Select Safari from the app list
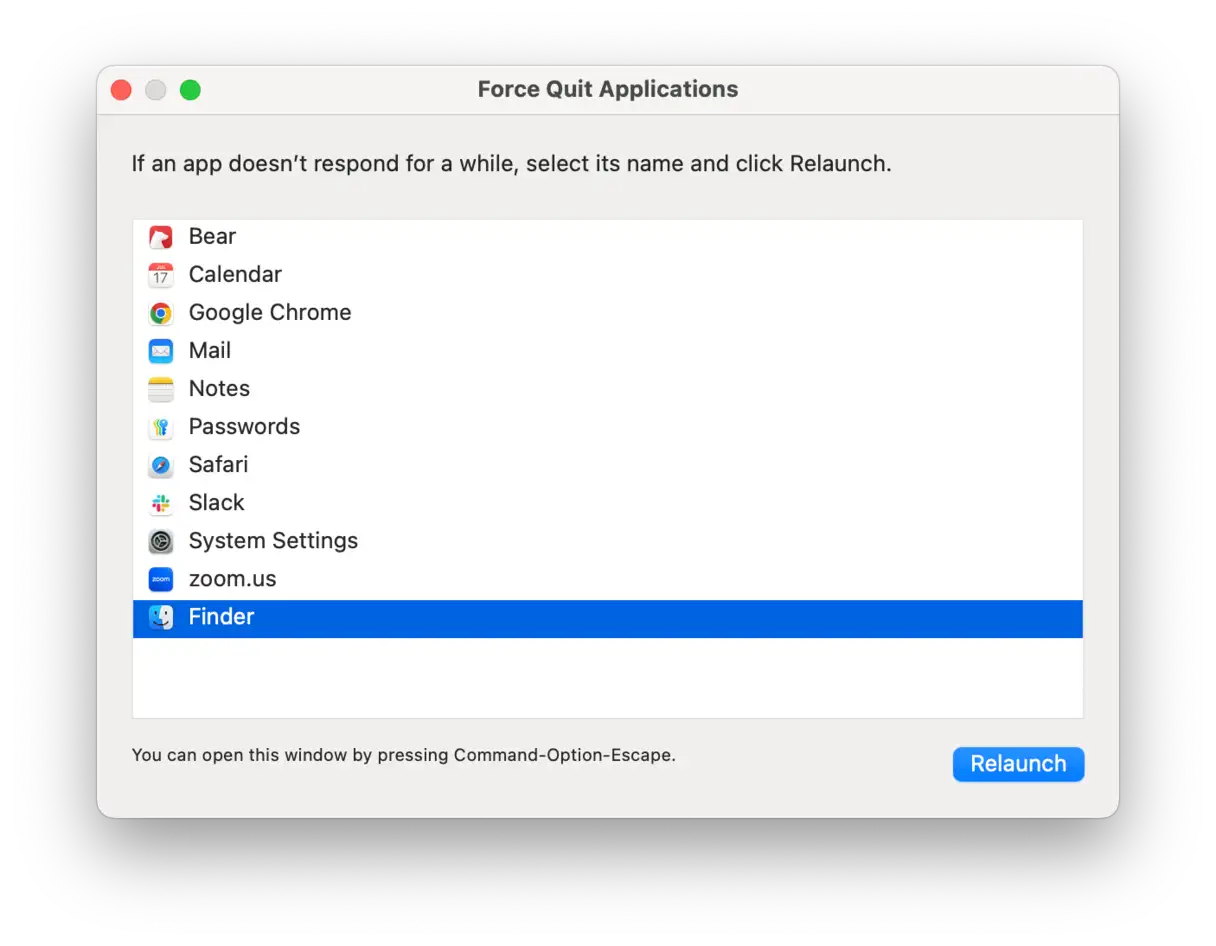The width and height of the screenshot is (1216, 946). (x=219, y=465)
